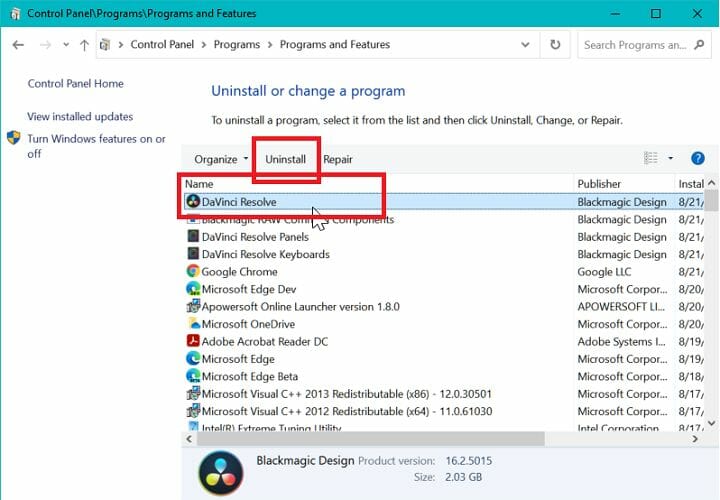Click the Uninstall toolbar button
This screenshot has width=720, height=500.
285,159
